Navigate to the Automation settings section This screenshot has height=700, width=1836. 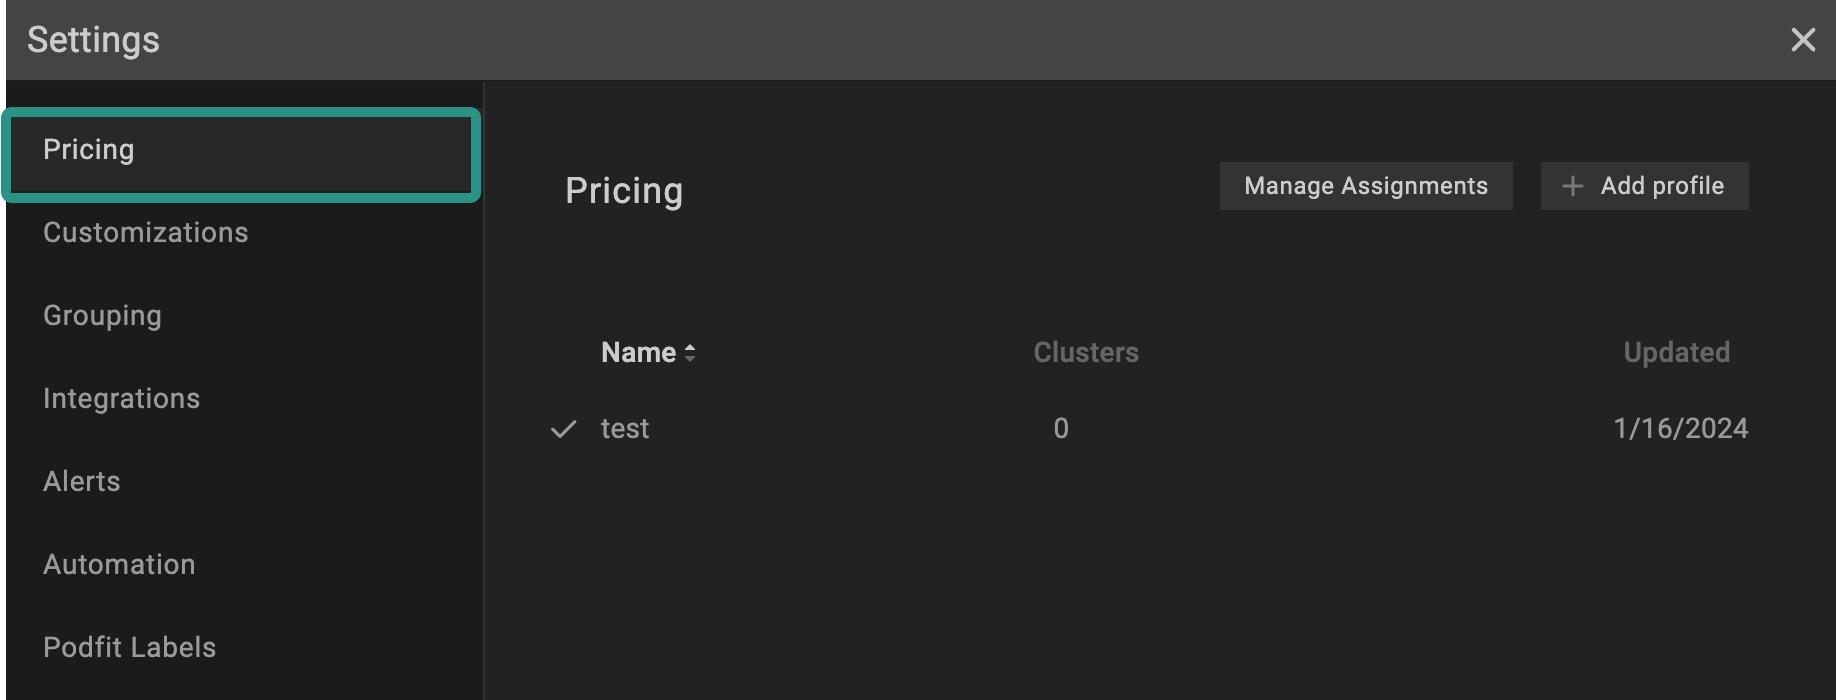pyautogui.click(x=119, y=565)
